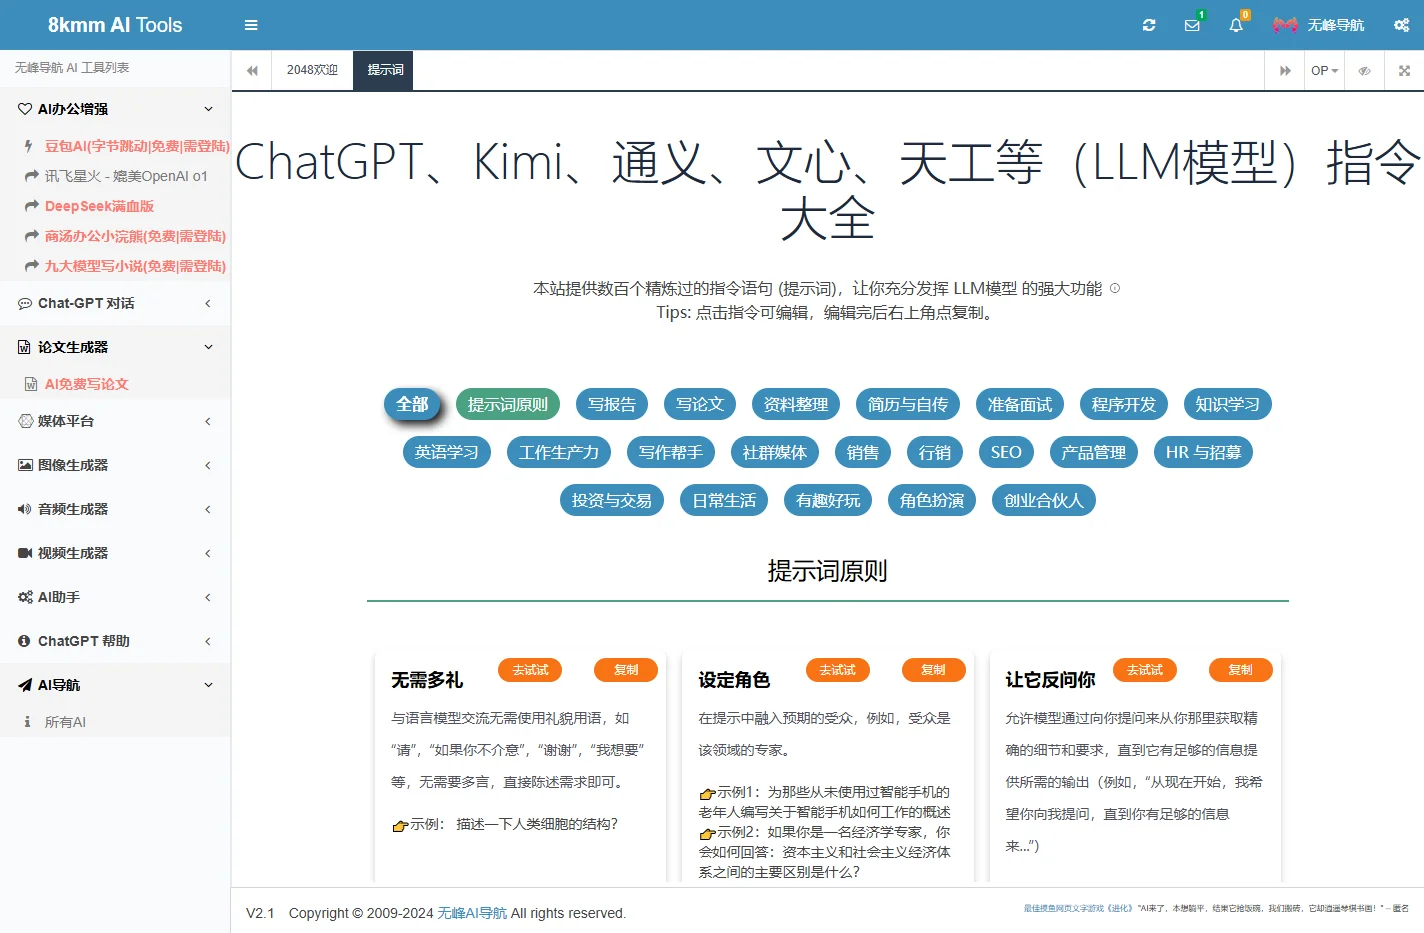
Task: Expand the ChatGPT 帮助 menu
Action: pos(115,641)
